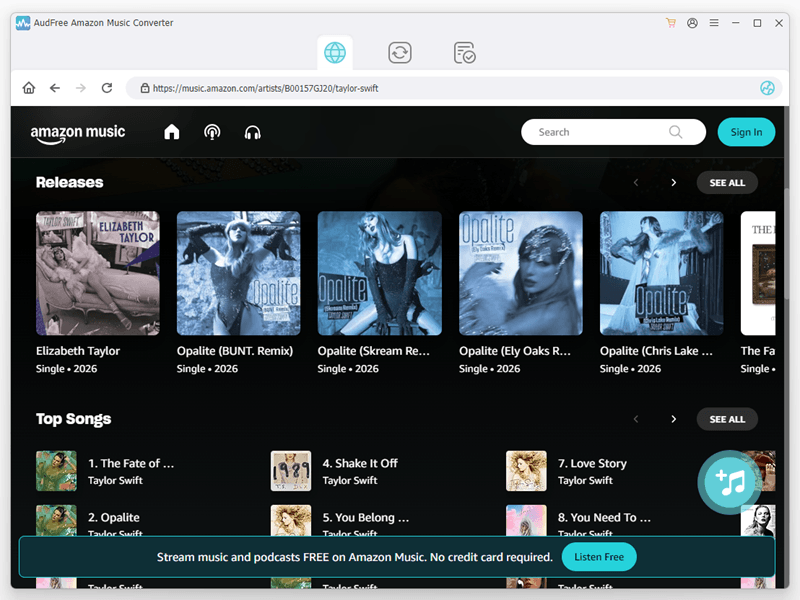The width and height of the screenshot is (800, 600).
Task: Show next Top Songs with right chevron
Action: pos(673,419)
